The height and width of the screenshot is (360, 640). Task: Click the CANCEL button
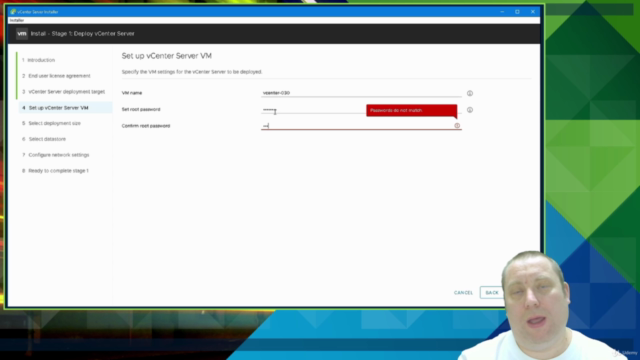click(x=463, y=293)
